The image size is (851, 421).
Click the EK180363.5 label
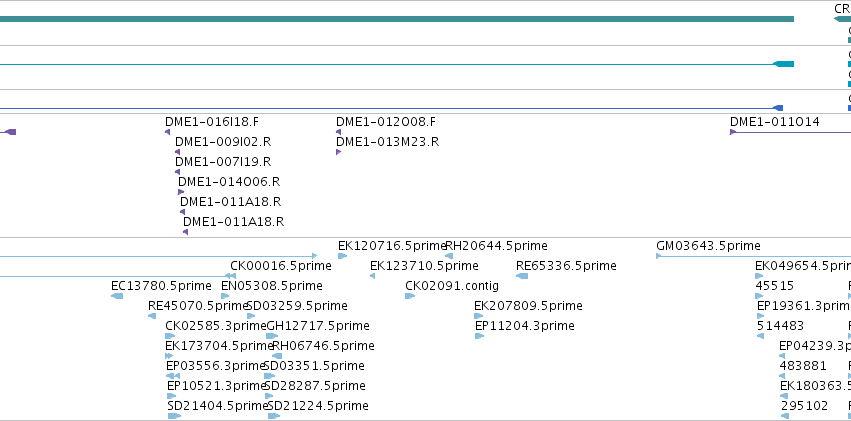click(x=815, y=386)
